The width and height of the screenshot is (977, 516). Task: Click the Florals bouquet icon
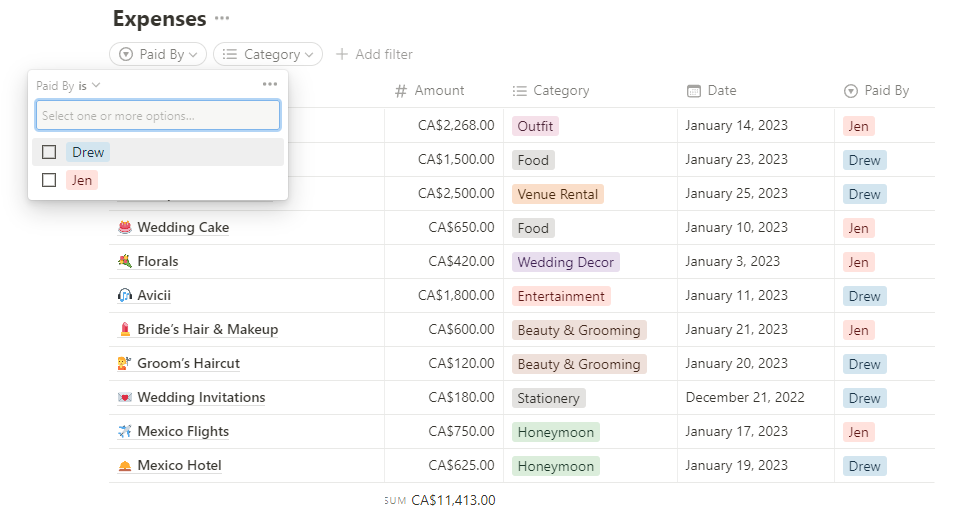pos(125,262)
